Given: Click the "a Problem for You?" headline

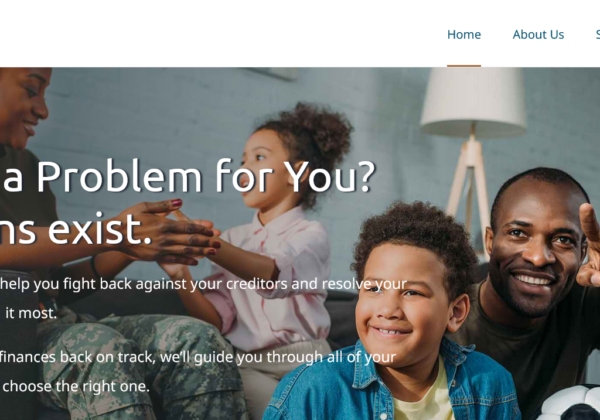Looking at the screenshot, I should 188,176.
